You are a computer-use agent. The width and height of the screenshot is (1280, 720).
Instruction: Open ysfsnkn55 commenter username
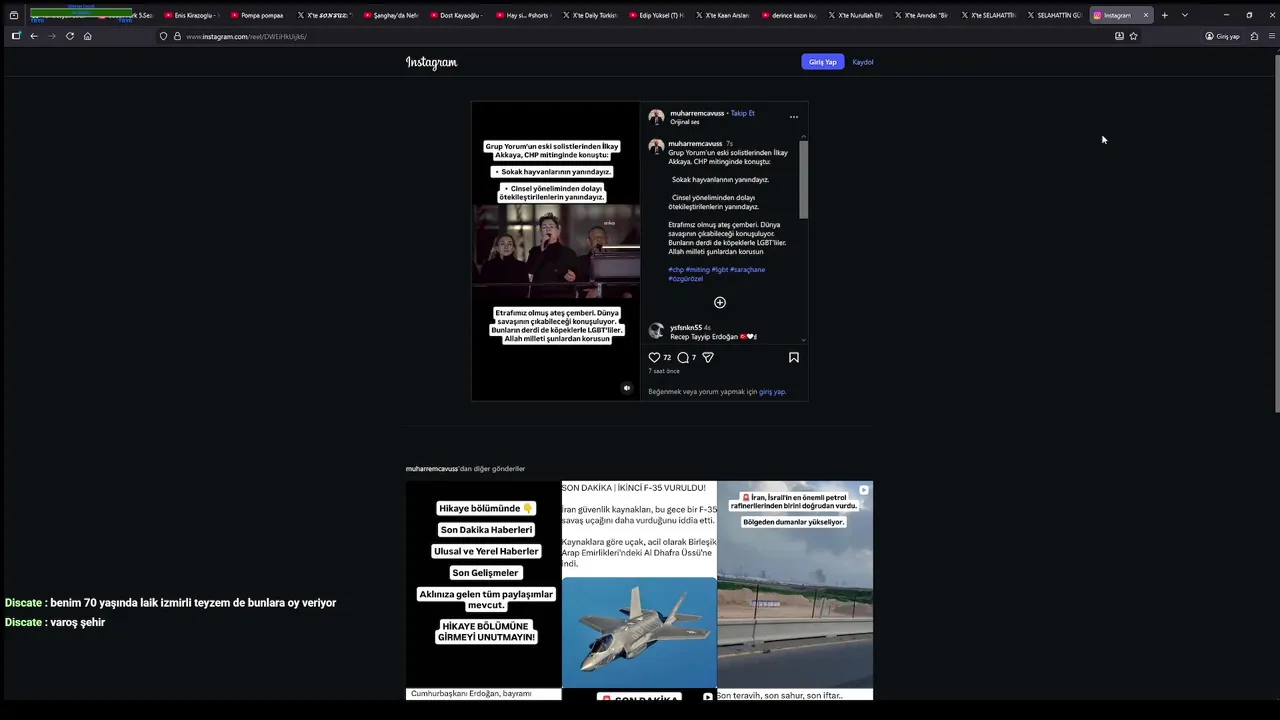pyautogui.click(x=686, y=328)
